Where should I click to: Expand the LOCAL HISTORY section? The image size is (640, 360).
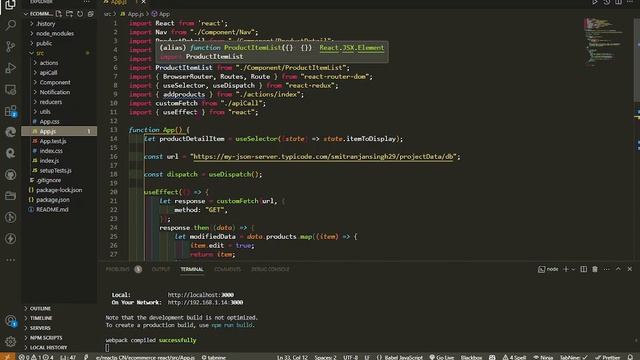48,348
